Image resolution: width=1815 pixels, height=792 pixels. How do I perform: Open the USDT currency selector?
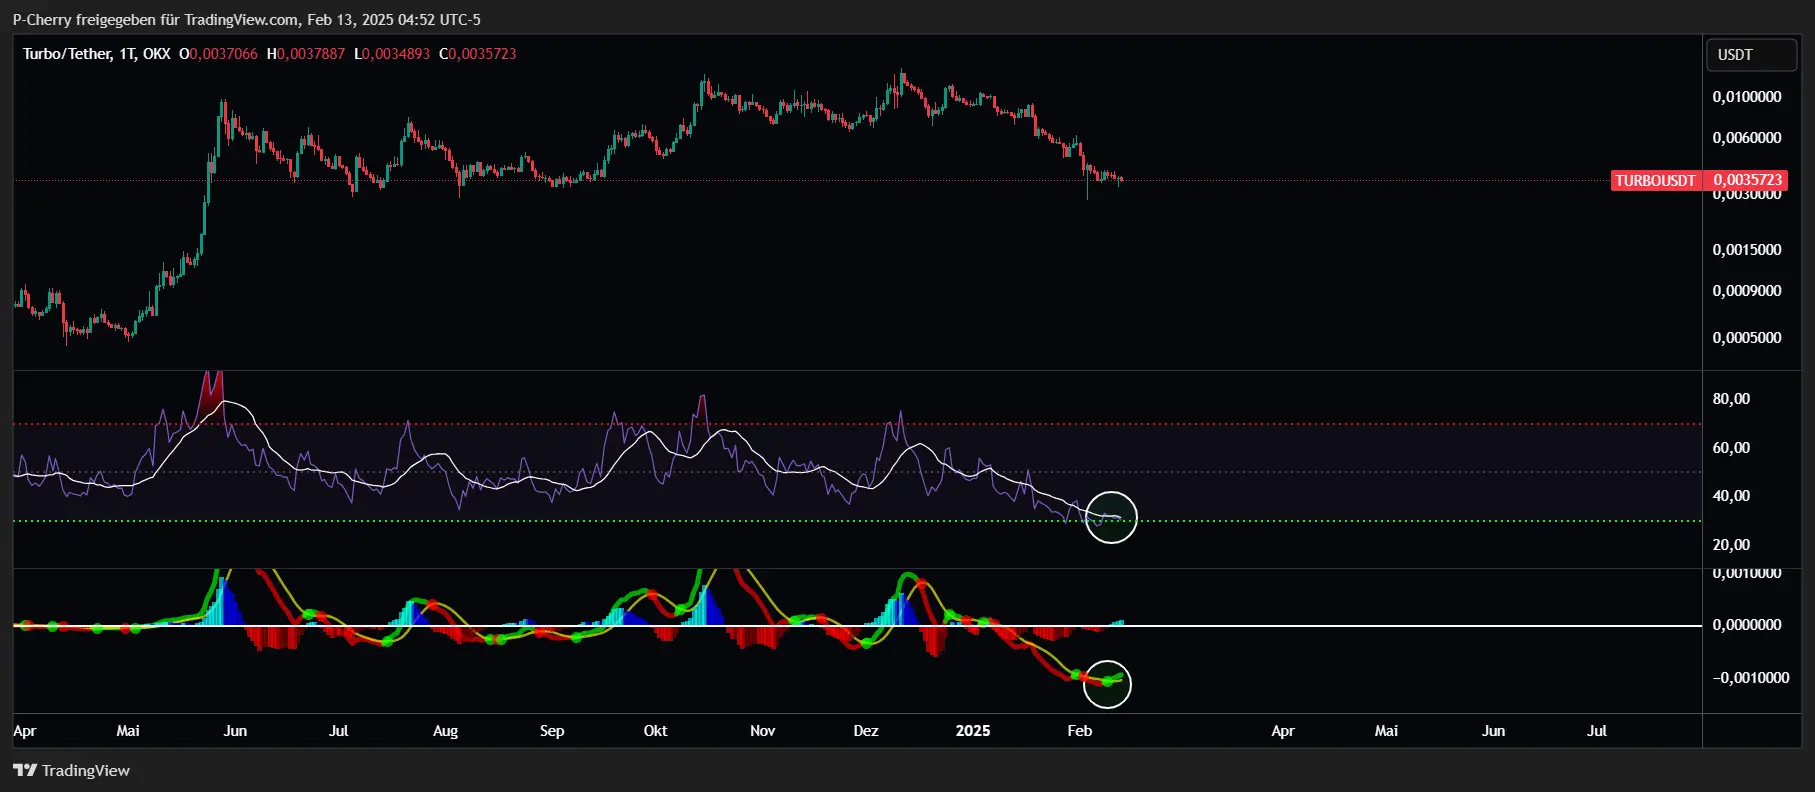pyautogui.click(x=1751, y=55)
